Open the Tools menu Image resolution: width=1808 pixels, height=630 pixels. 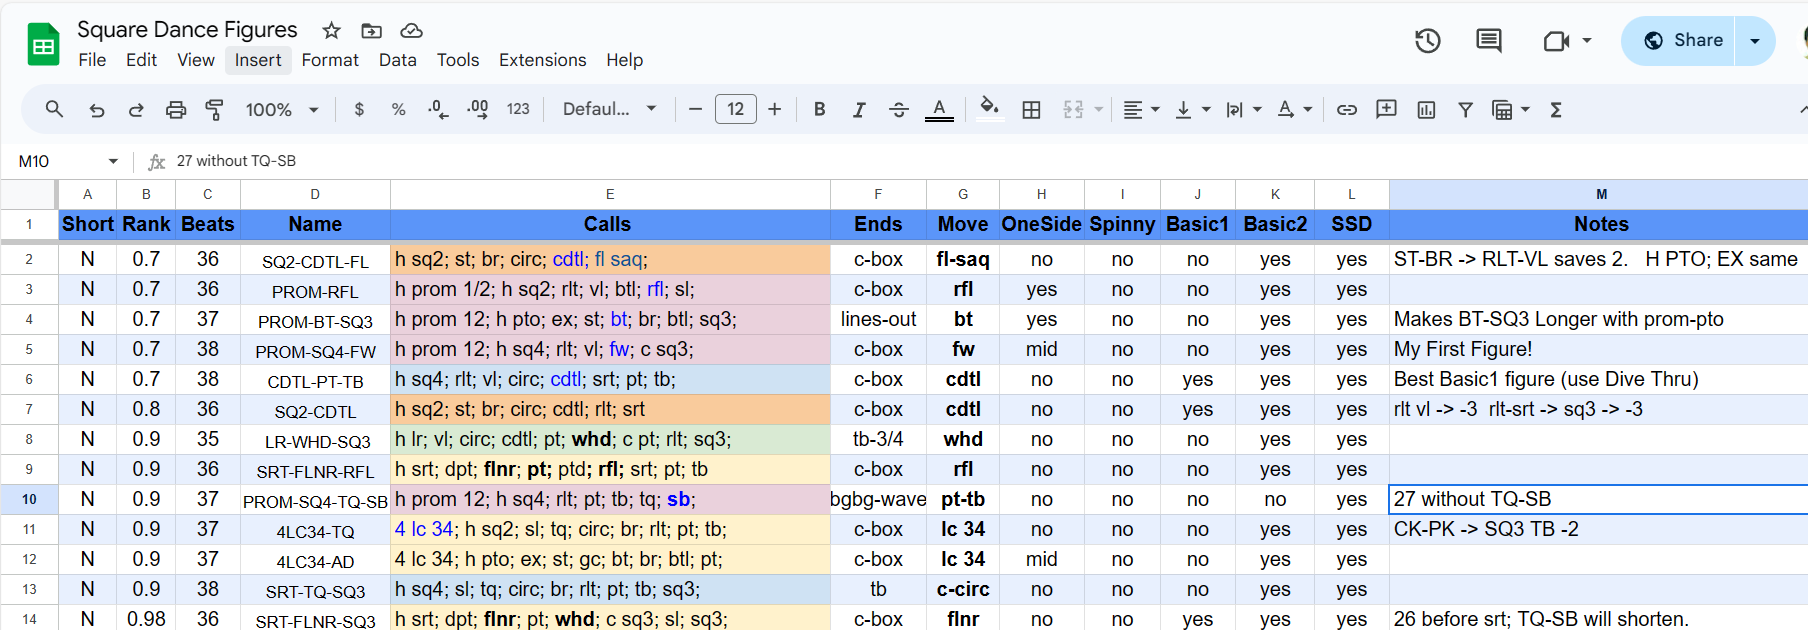coord(458,60)
